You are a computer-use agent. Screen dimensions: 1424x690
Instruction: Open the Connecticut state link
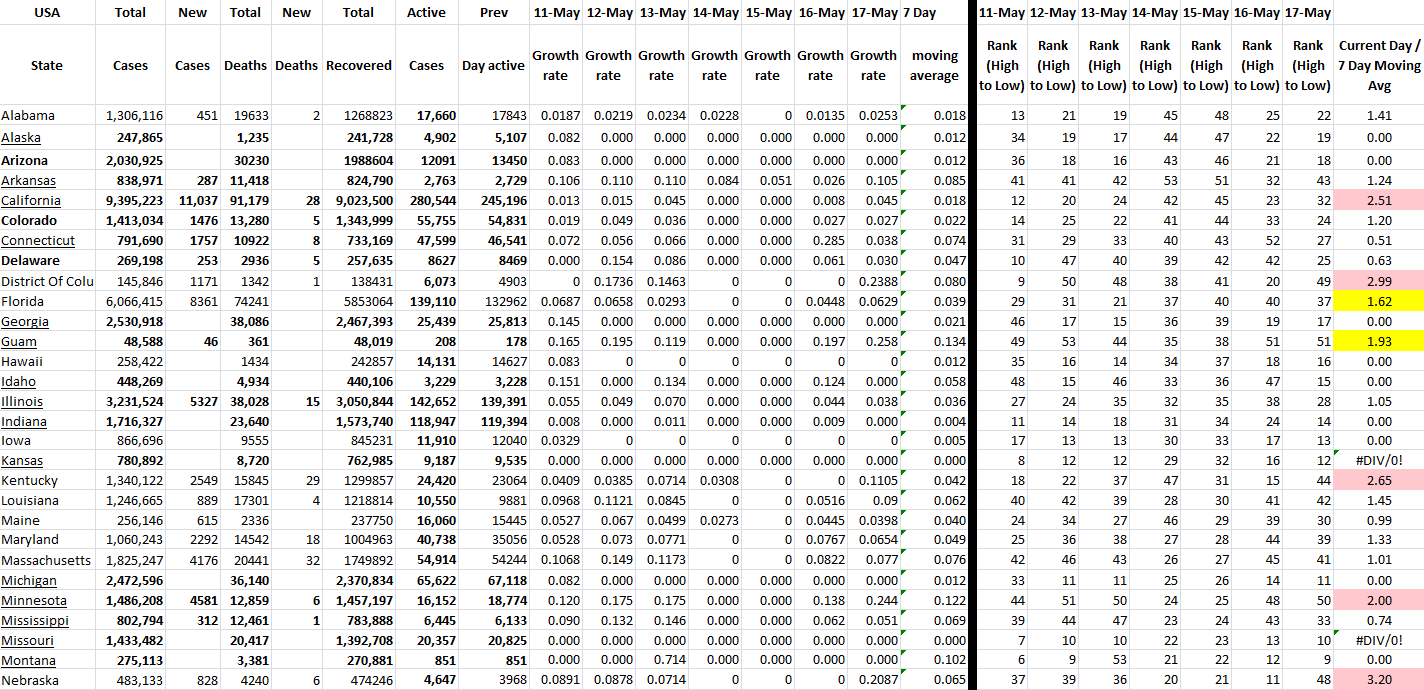38,240
